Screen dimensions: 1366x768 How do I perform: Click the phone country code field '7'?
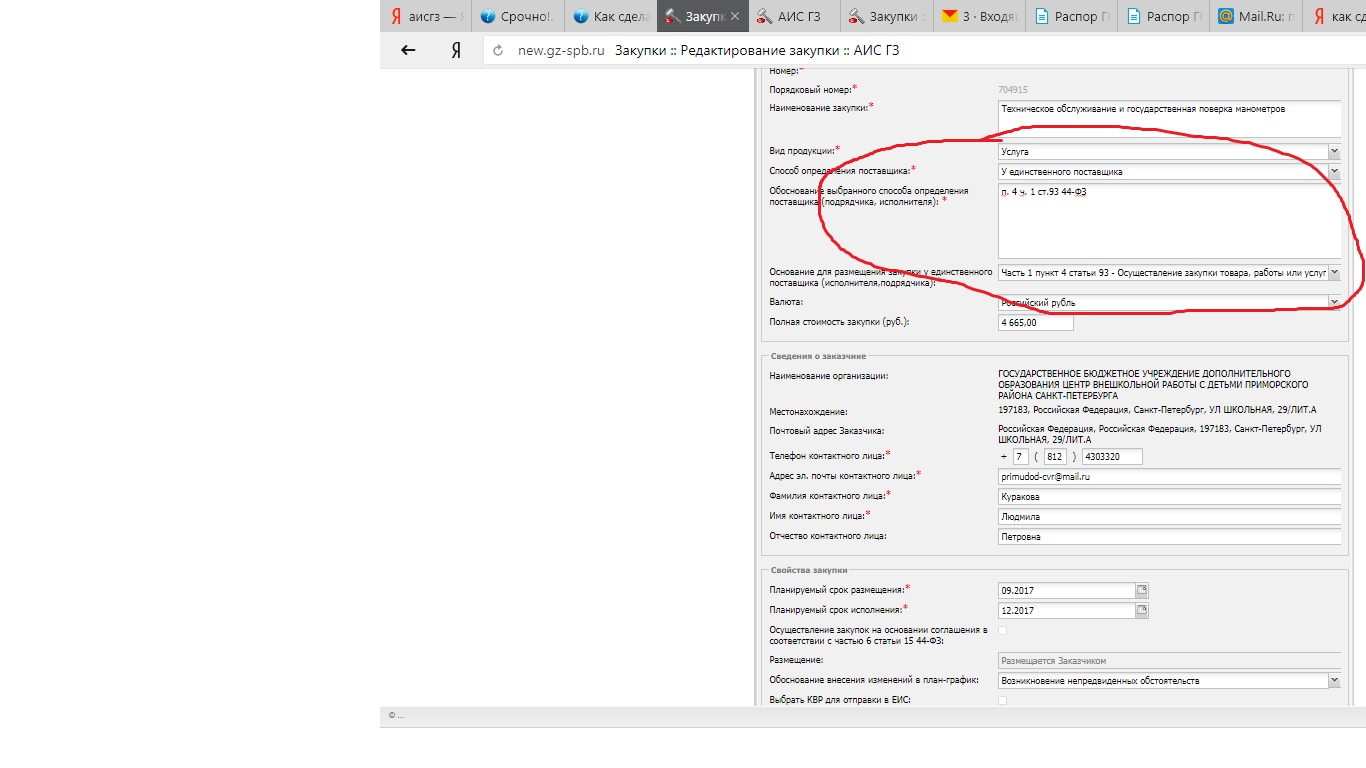[1020, 456]
